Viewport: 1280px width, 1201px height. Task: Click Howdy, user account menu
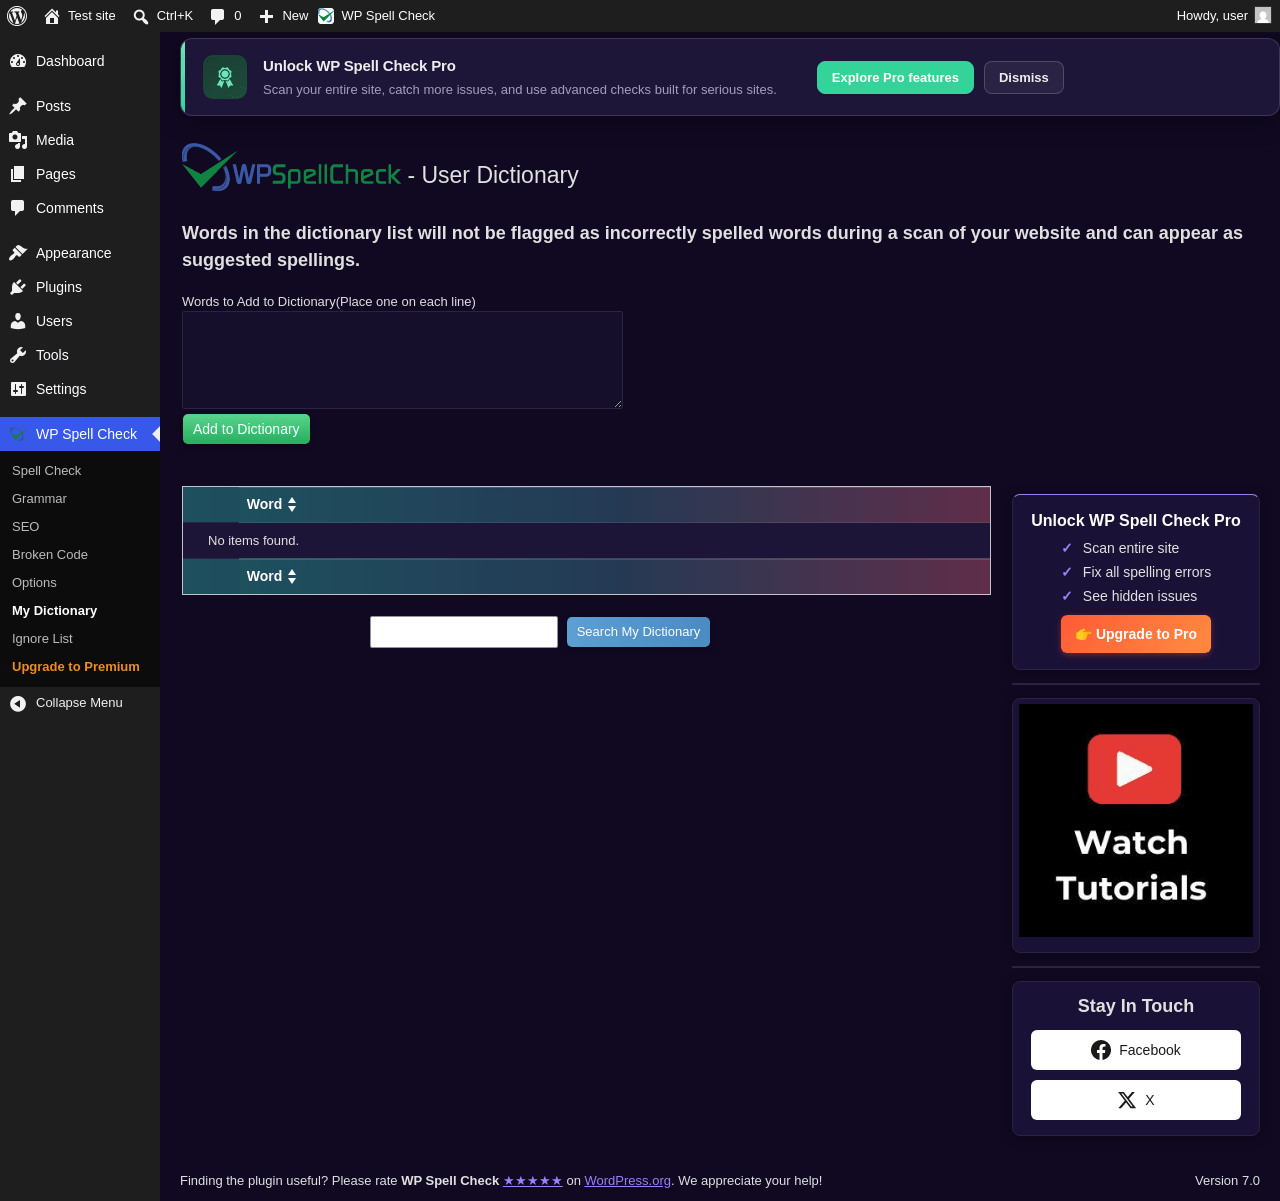point(1223,16)
